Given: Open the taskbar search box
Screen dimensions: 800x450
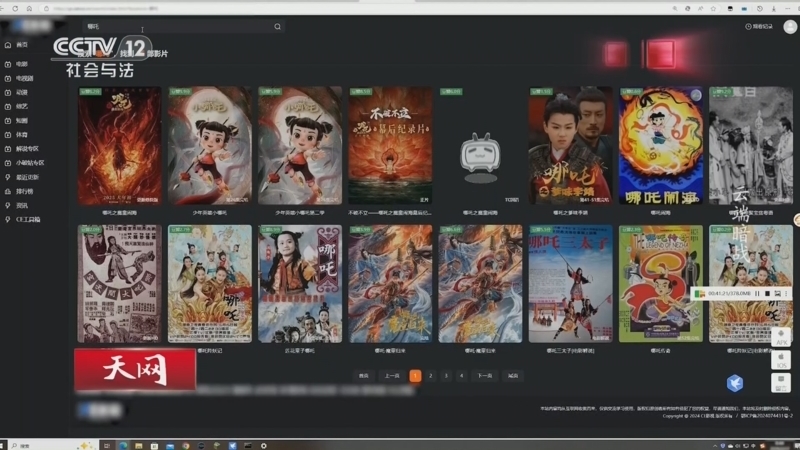Looking at the screenshot, I should [x=51, y=445].
